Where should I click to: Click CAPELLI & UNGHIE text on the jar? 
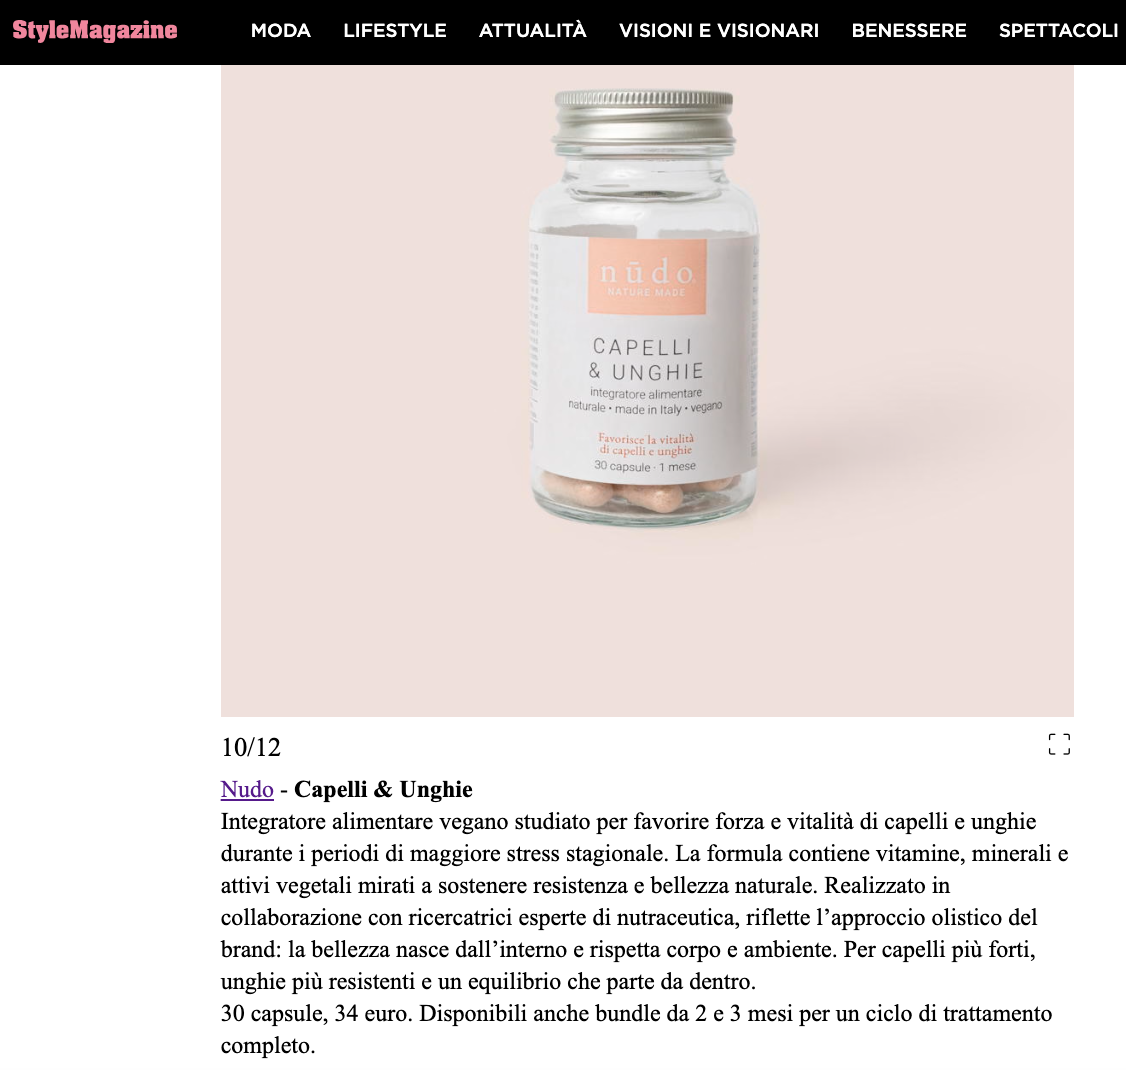tap(645, 359)
